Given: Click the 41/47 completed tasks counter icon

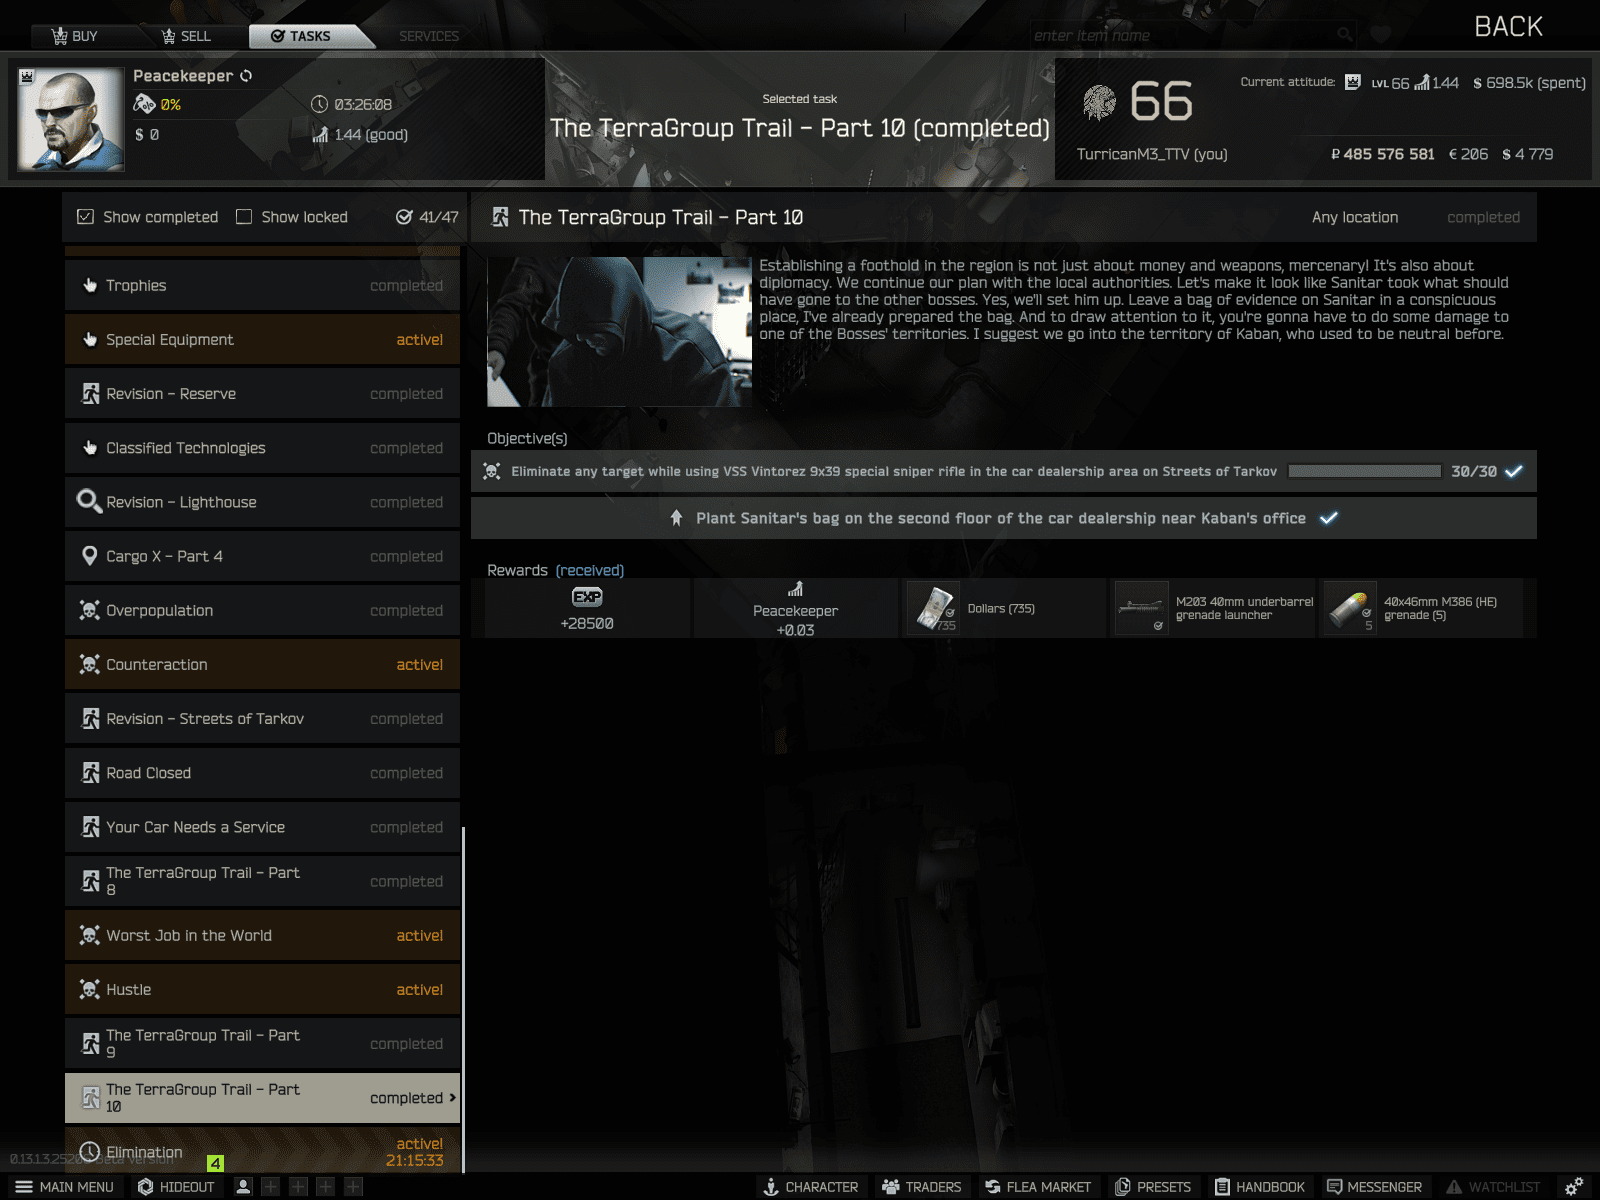Looking at the screenshot, I should tap(404, 217).
